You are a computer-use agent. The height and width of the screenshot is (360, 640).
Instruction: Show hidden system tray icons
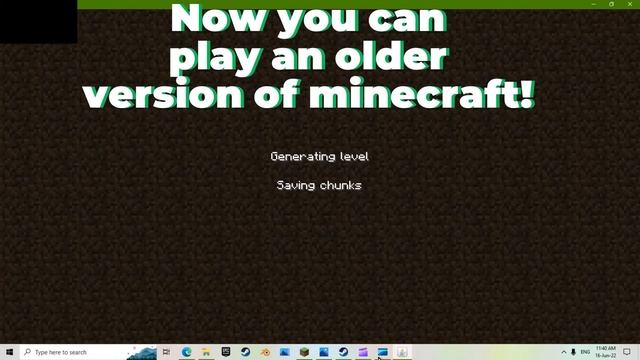pos(564,352)
